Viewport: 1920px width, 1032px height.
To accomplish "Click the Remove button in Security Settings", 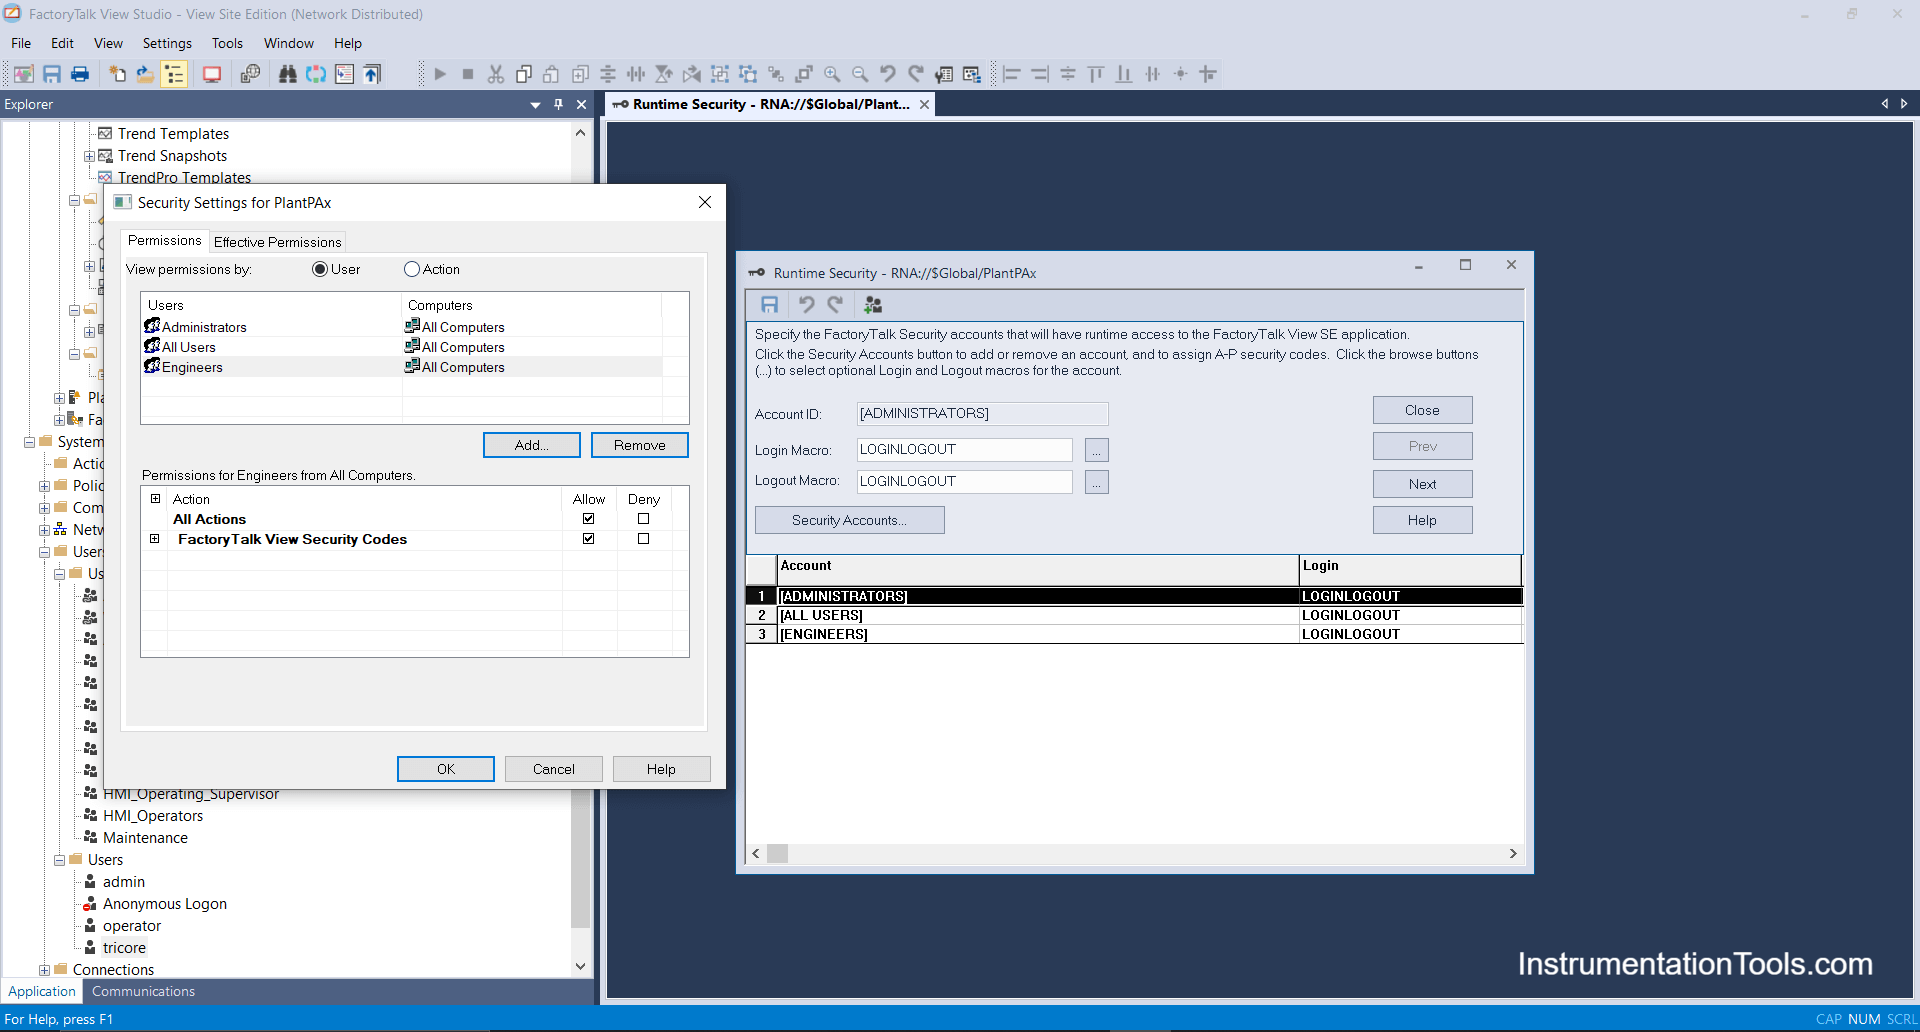I will 640,445.
